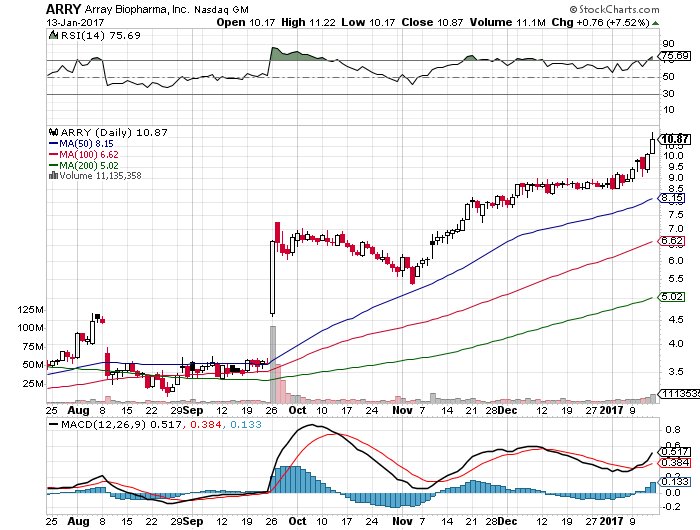Click the ARRY ticker symbol in the title

(x=63, y=8)
